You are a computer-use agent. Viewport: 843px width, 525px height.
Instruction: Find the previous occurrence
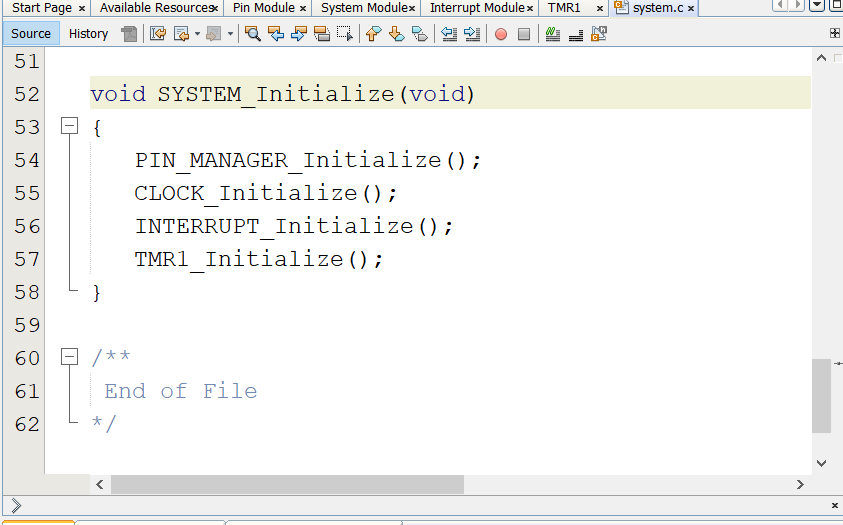pos(276,34)
